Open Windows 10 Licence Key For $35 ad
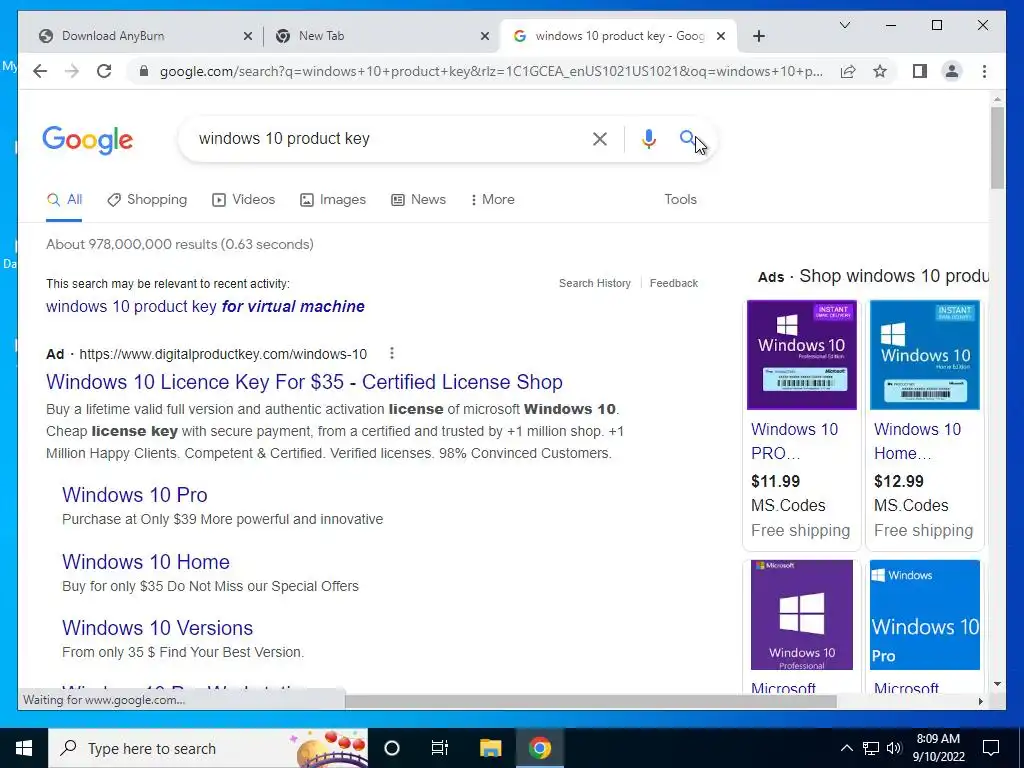 tap(304, 382)
